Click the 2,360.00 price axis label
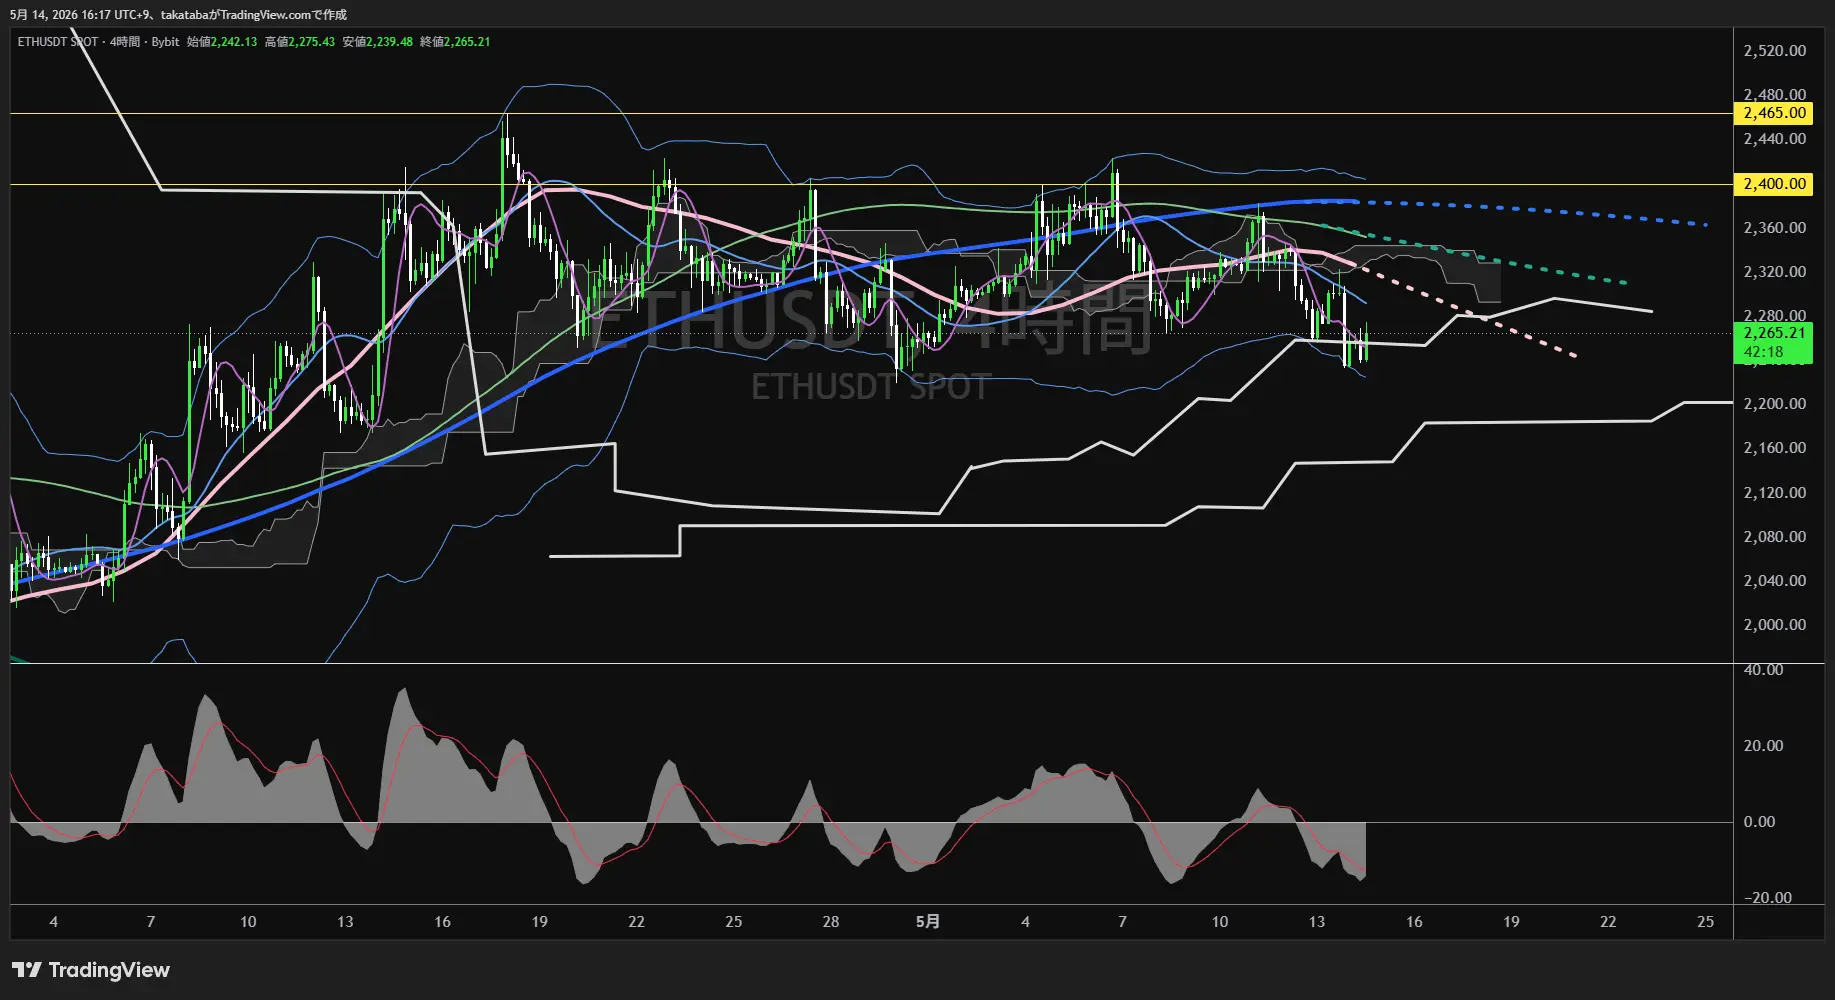The height and width of the screenshot is (1000, 1835). [x=1774, y=228]
